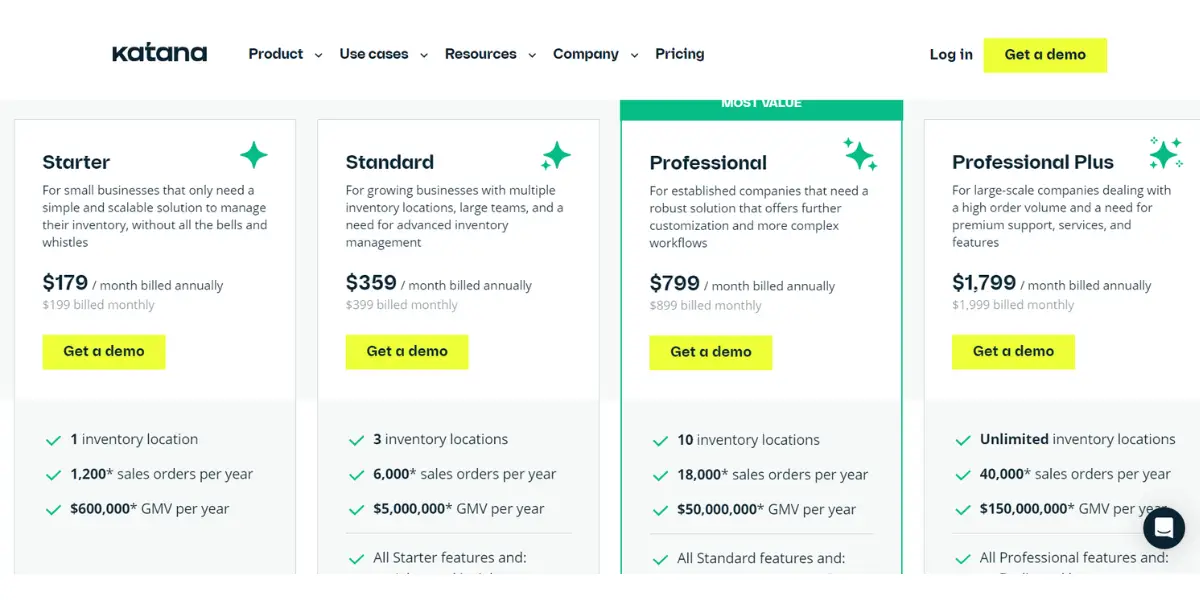This screenshot has height=600, width=1200.
Task: Expand the Resources dropdown chevron
Action: click(x=531, y=55)
